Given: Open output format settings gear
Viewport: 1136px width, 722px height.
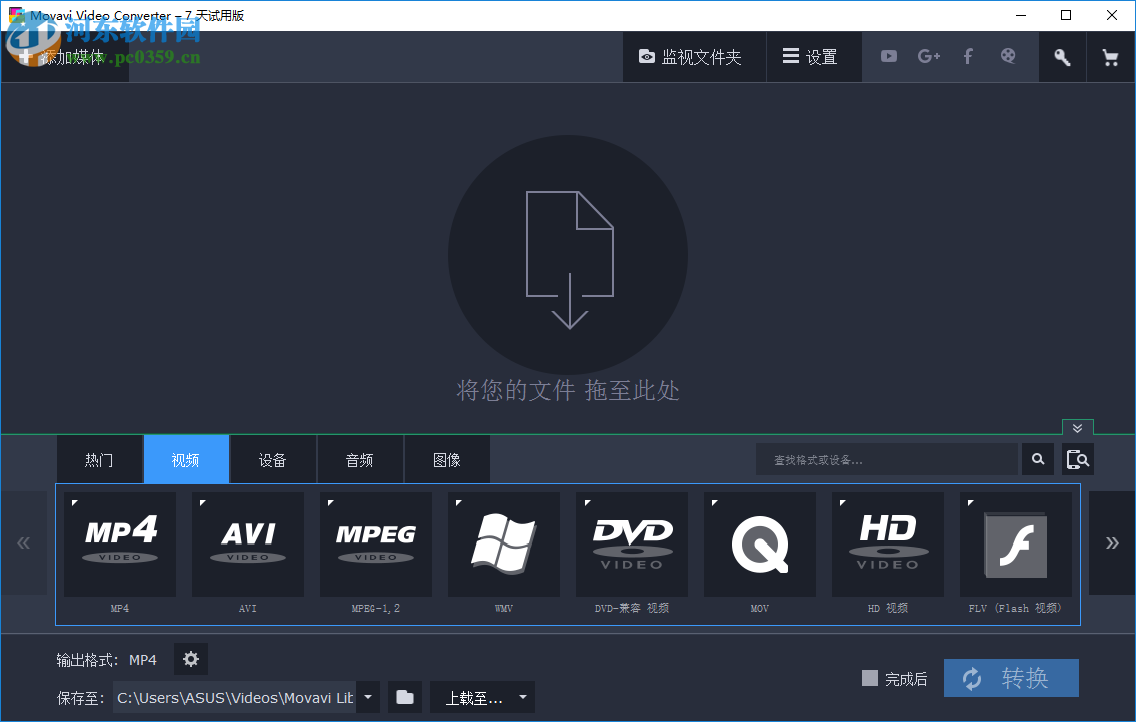Looking at the screenshot, I should coord(190,659).
